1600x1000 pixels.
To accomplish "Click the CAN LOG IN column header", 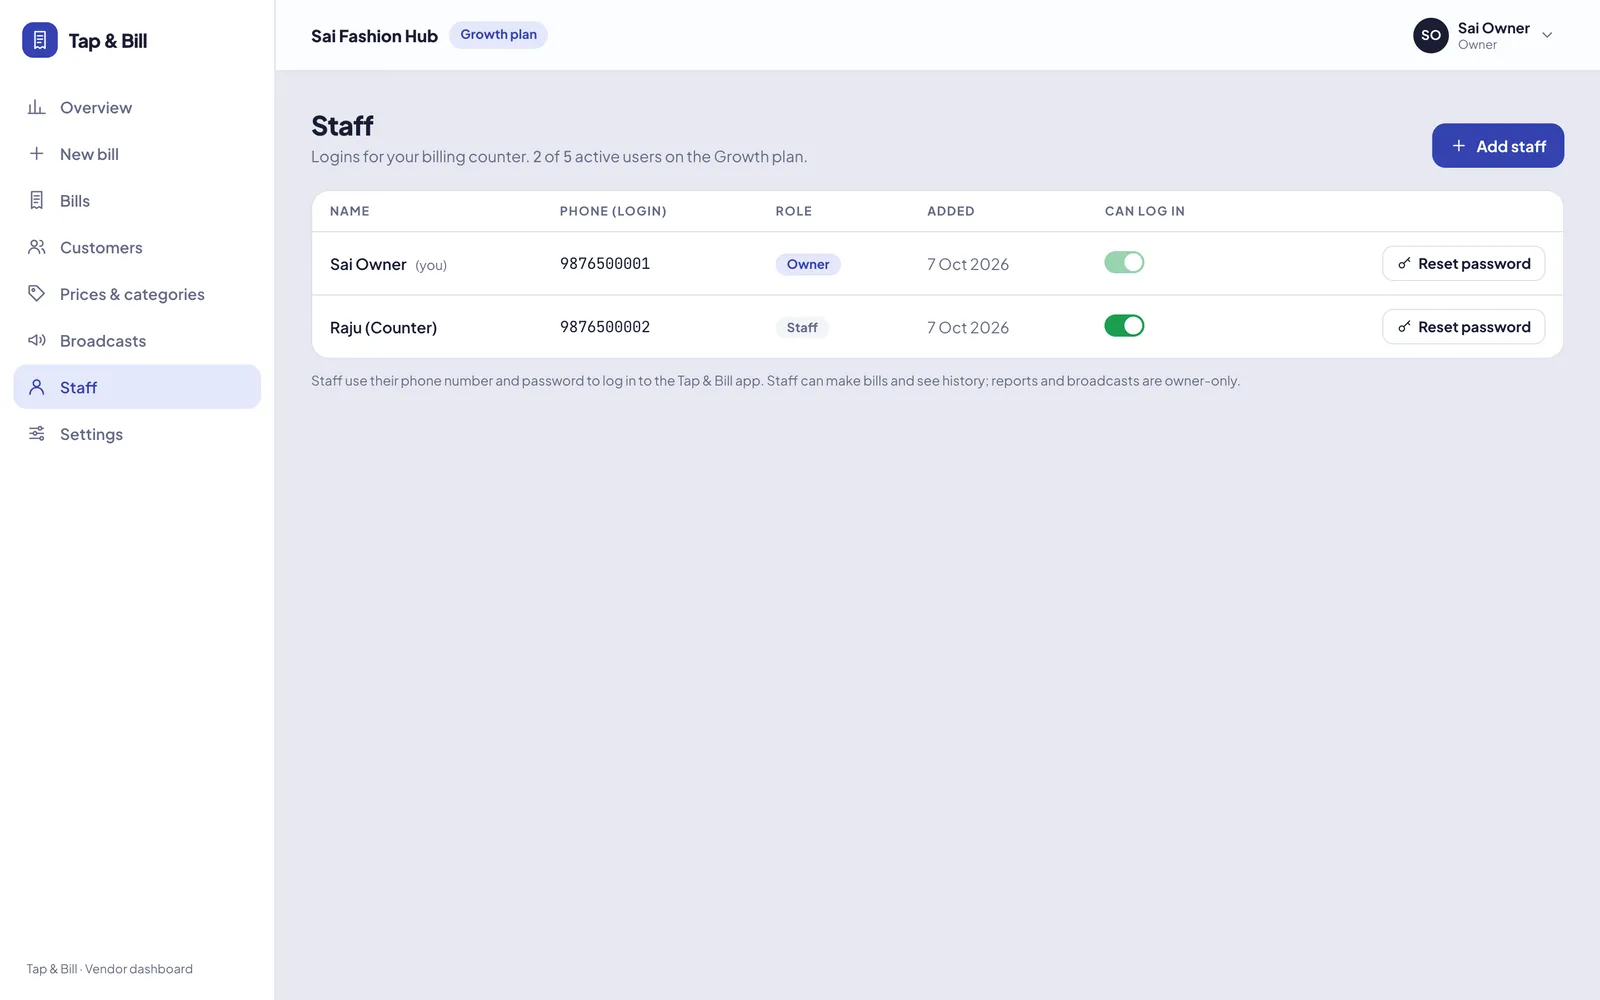I will [x=1145, y=211].
